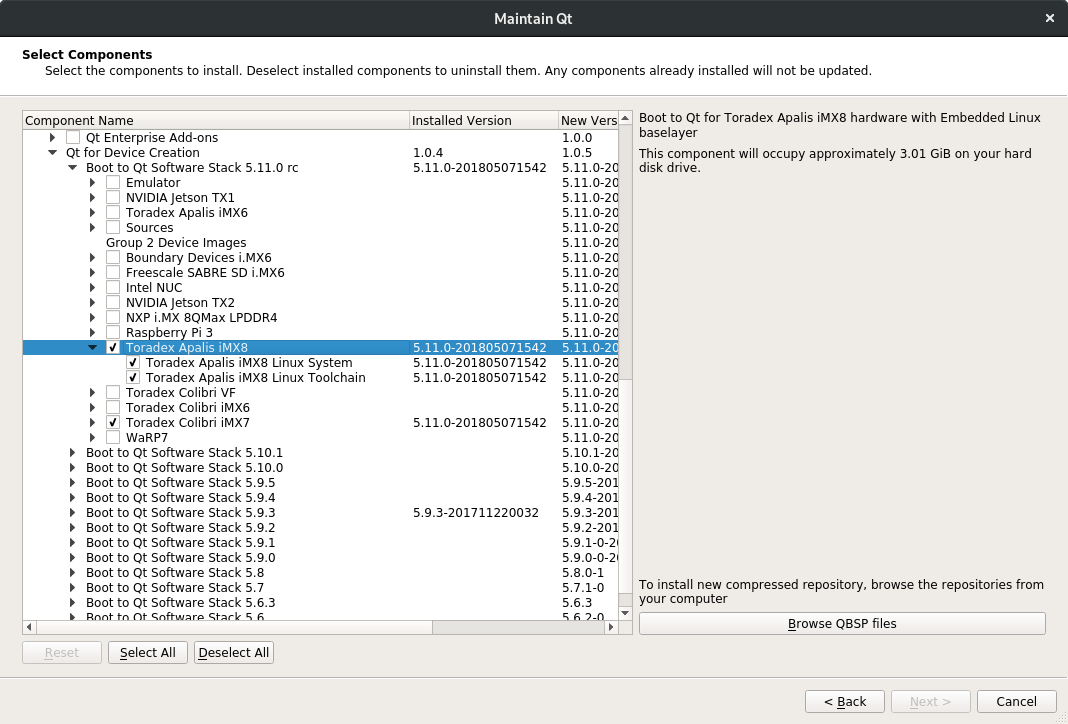Select the Boot to Qt Software Stack 5.7 row
Viewport: 1068px width, 724px height.
pos(321,587)
